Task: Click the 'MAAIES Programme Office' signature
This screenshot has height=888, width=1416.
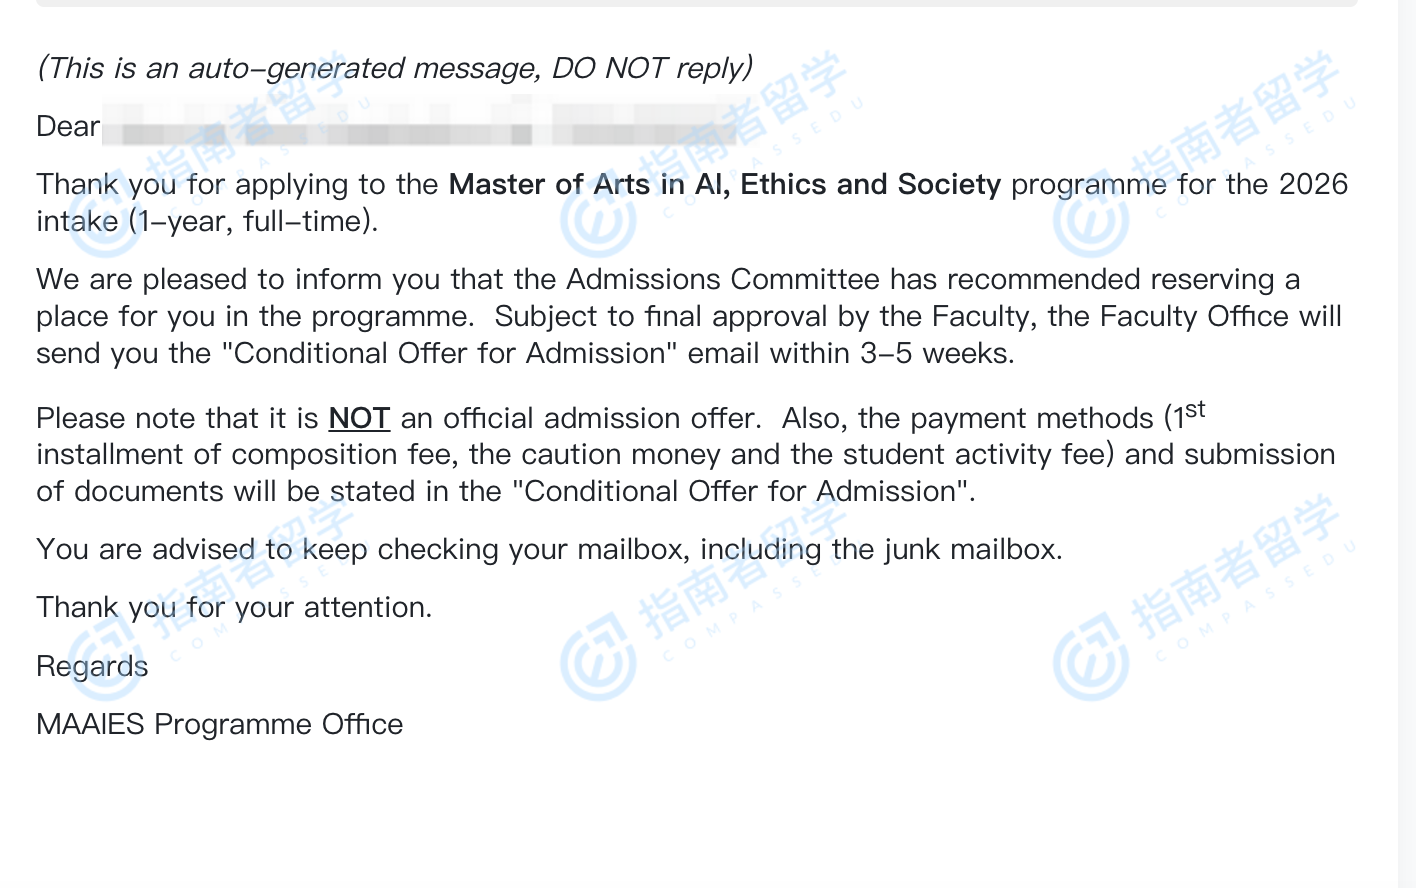Action: pyautogui.click(x=219, y=724)
